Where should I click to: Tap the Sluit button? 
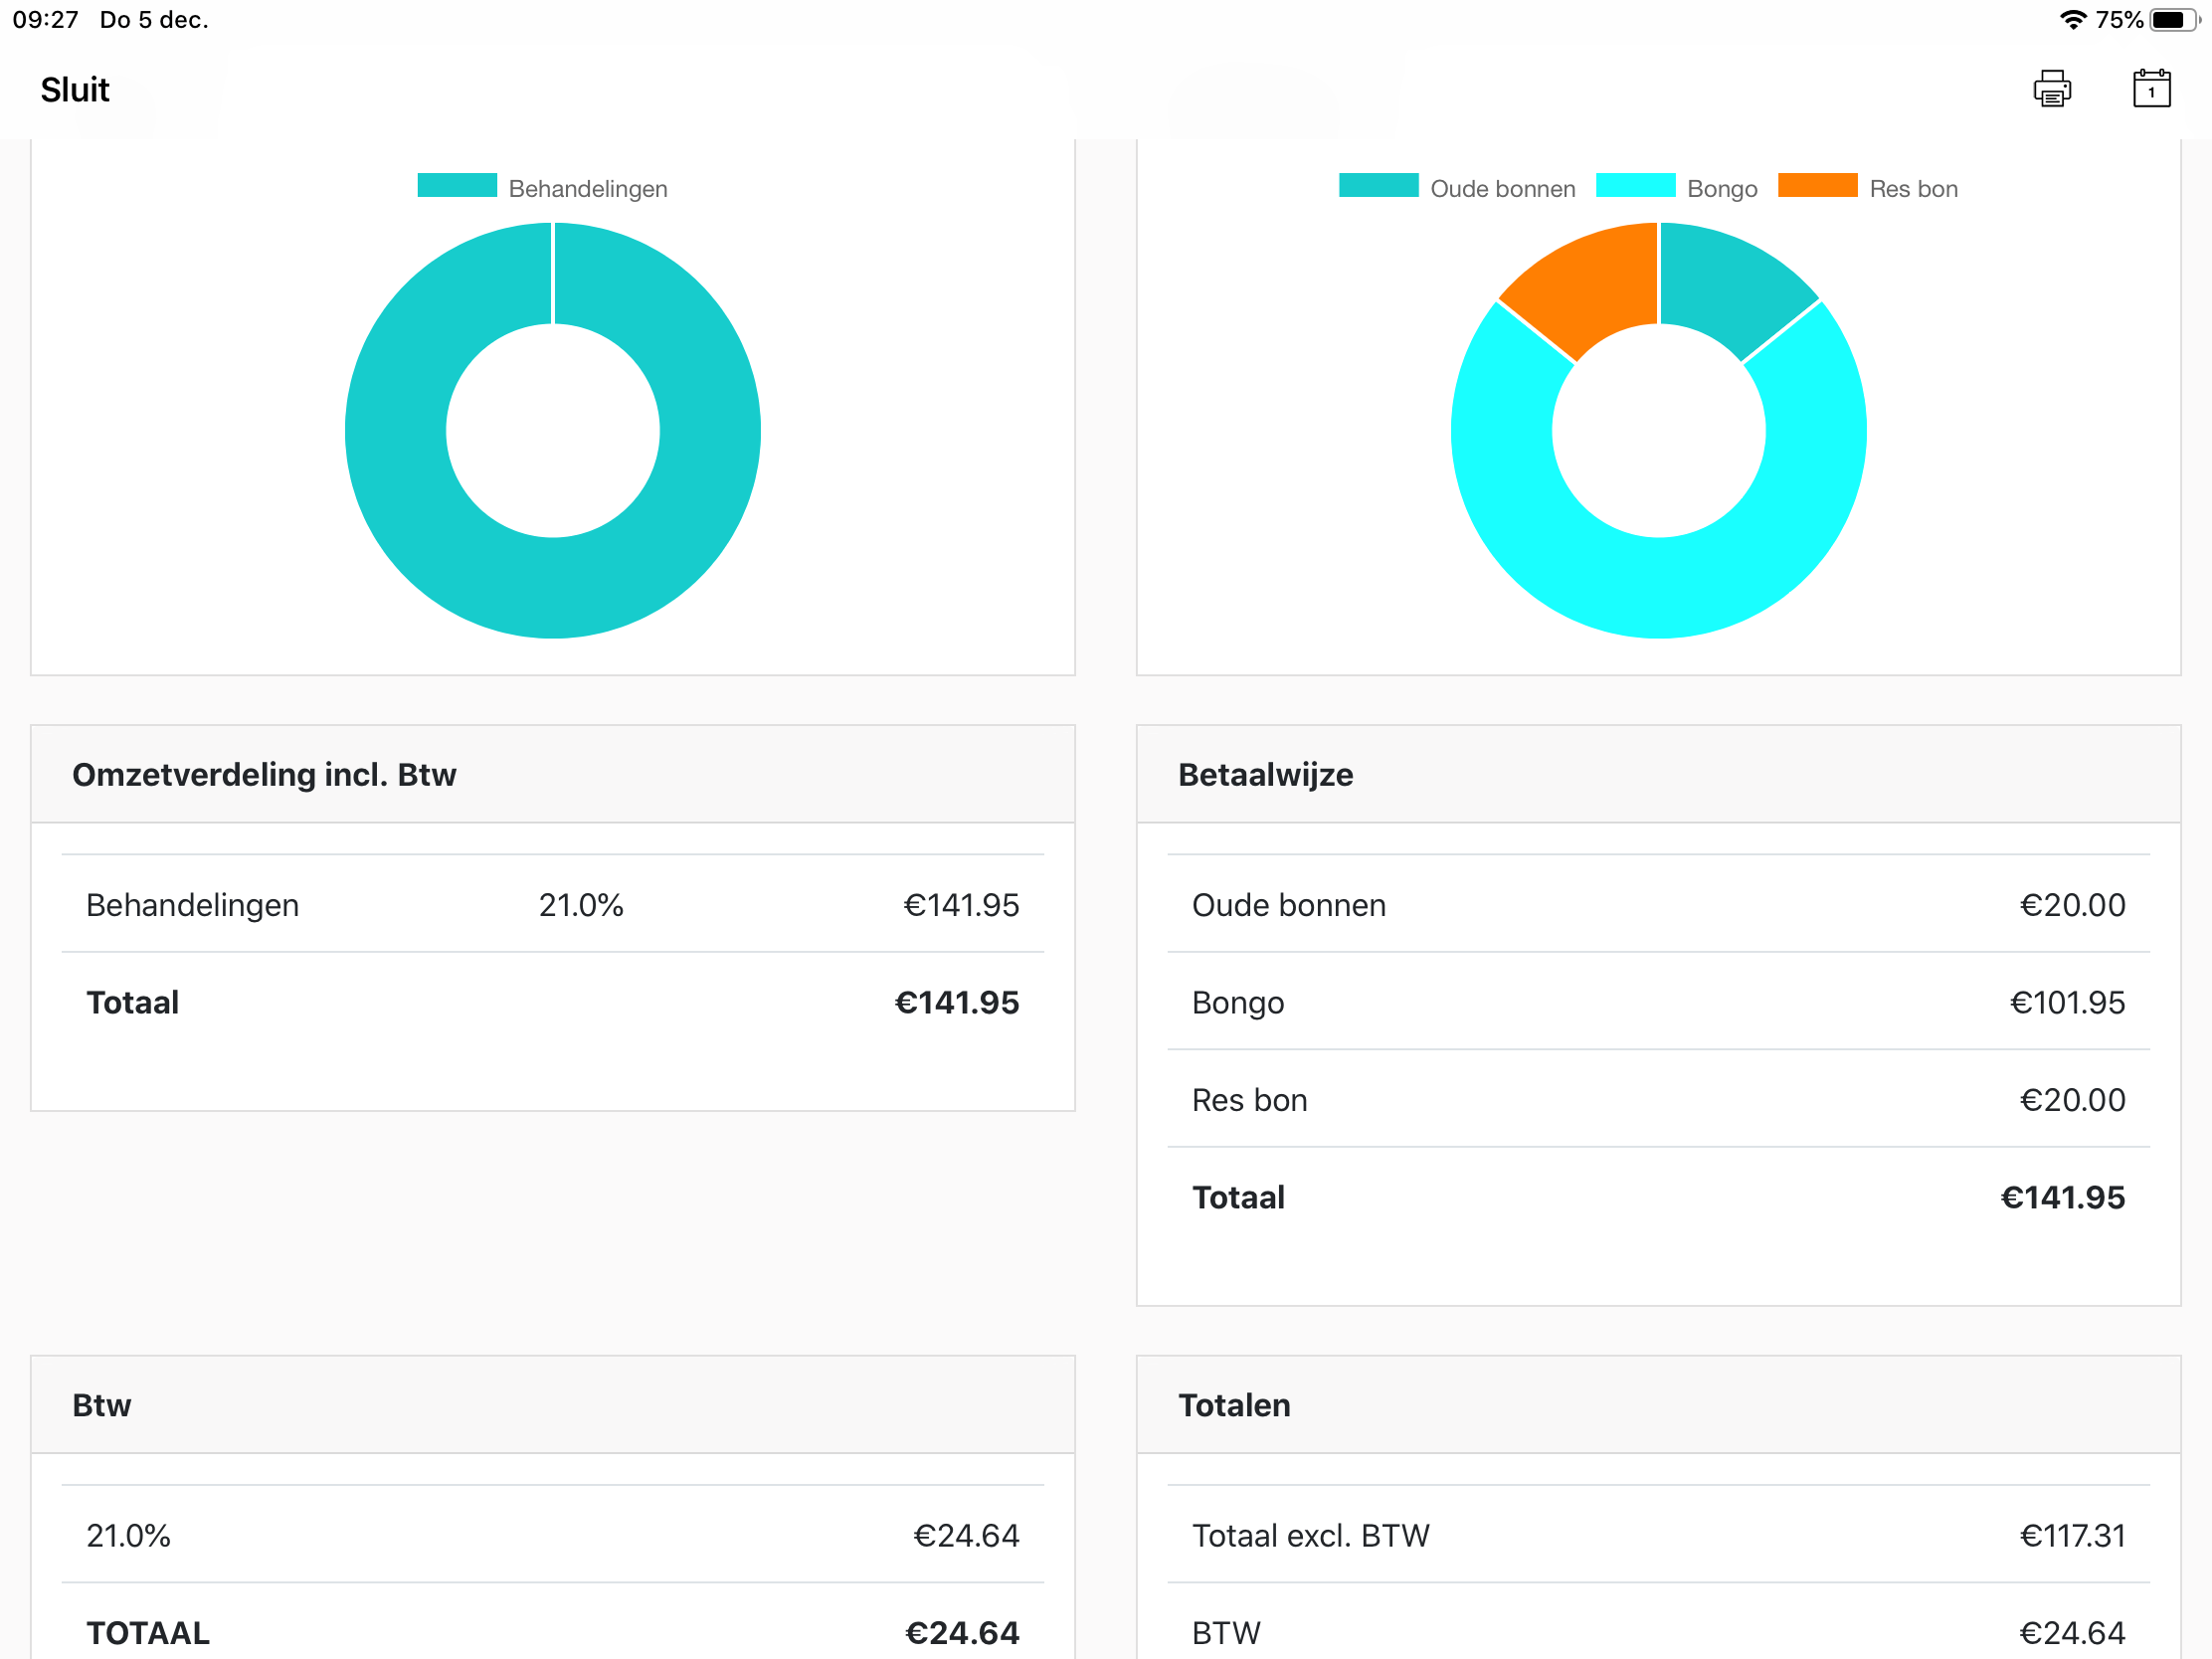click(x=75, y=90)
